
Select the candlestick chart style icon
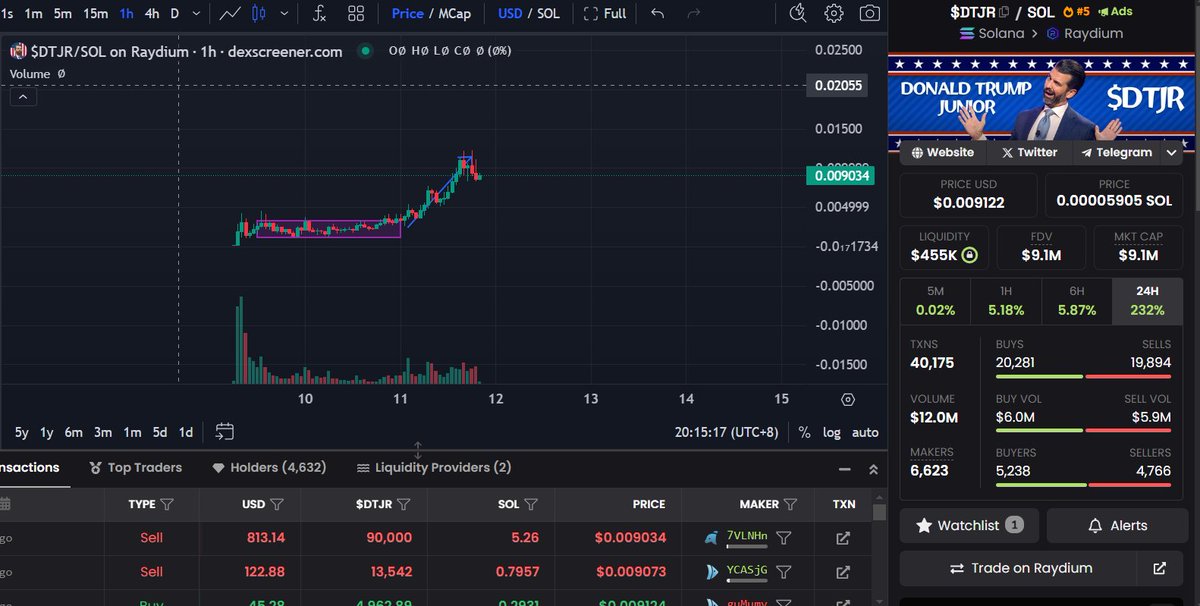pos(259,14)
